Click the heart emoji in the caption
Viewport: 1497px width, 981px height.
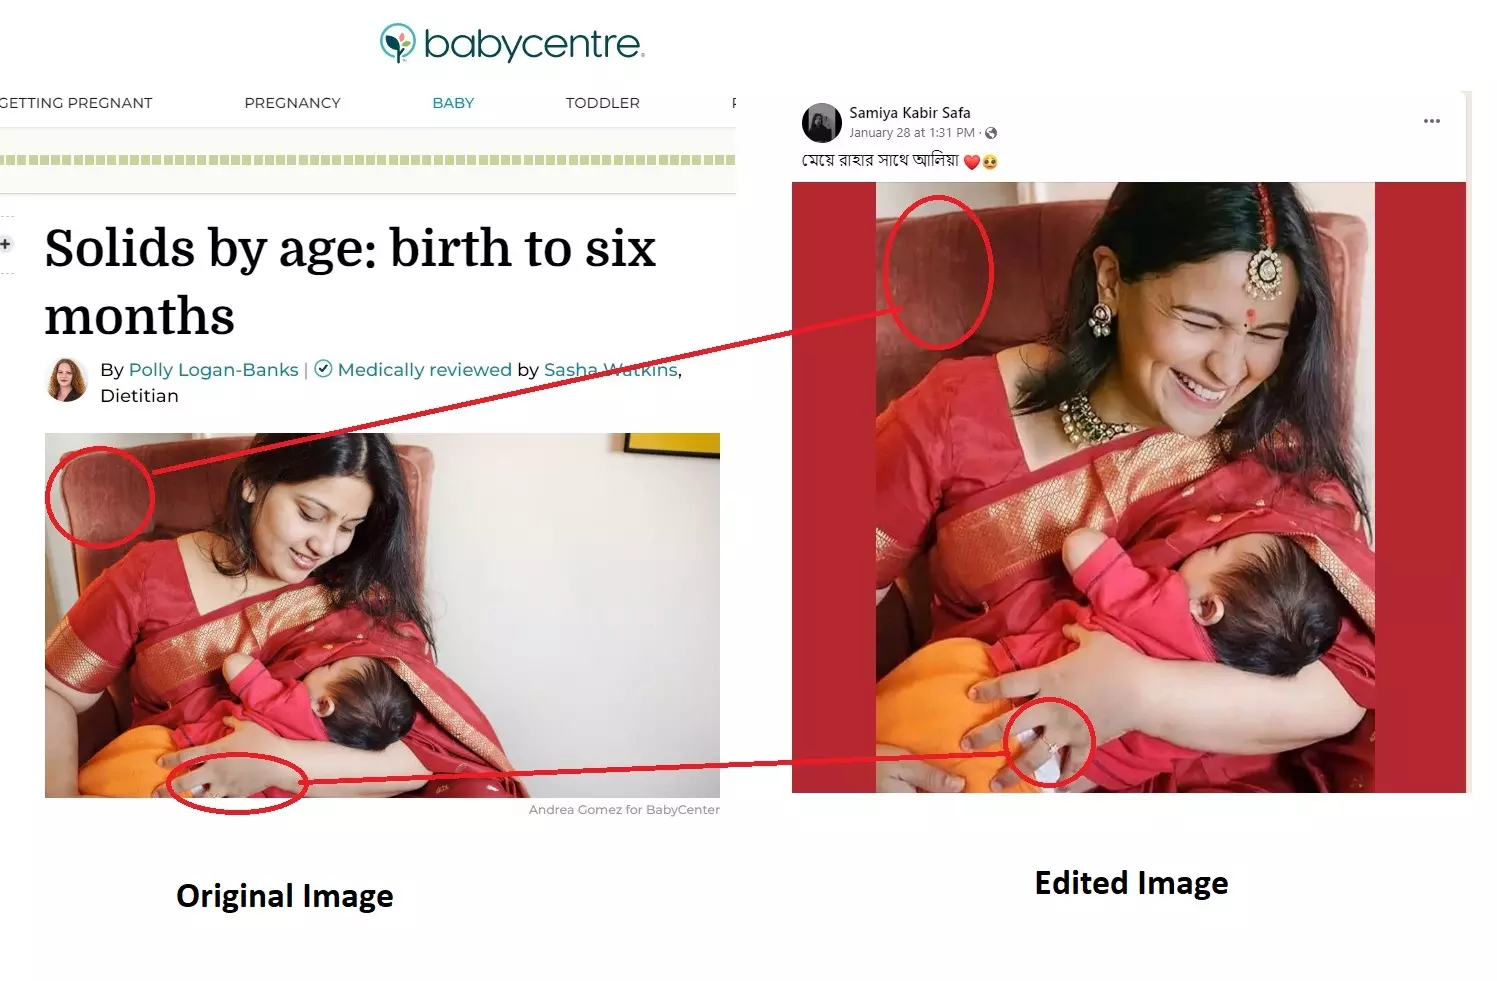[971, 162]
